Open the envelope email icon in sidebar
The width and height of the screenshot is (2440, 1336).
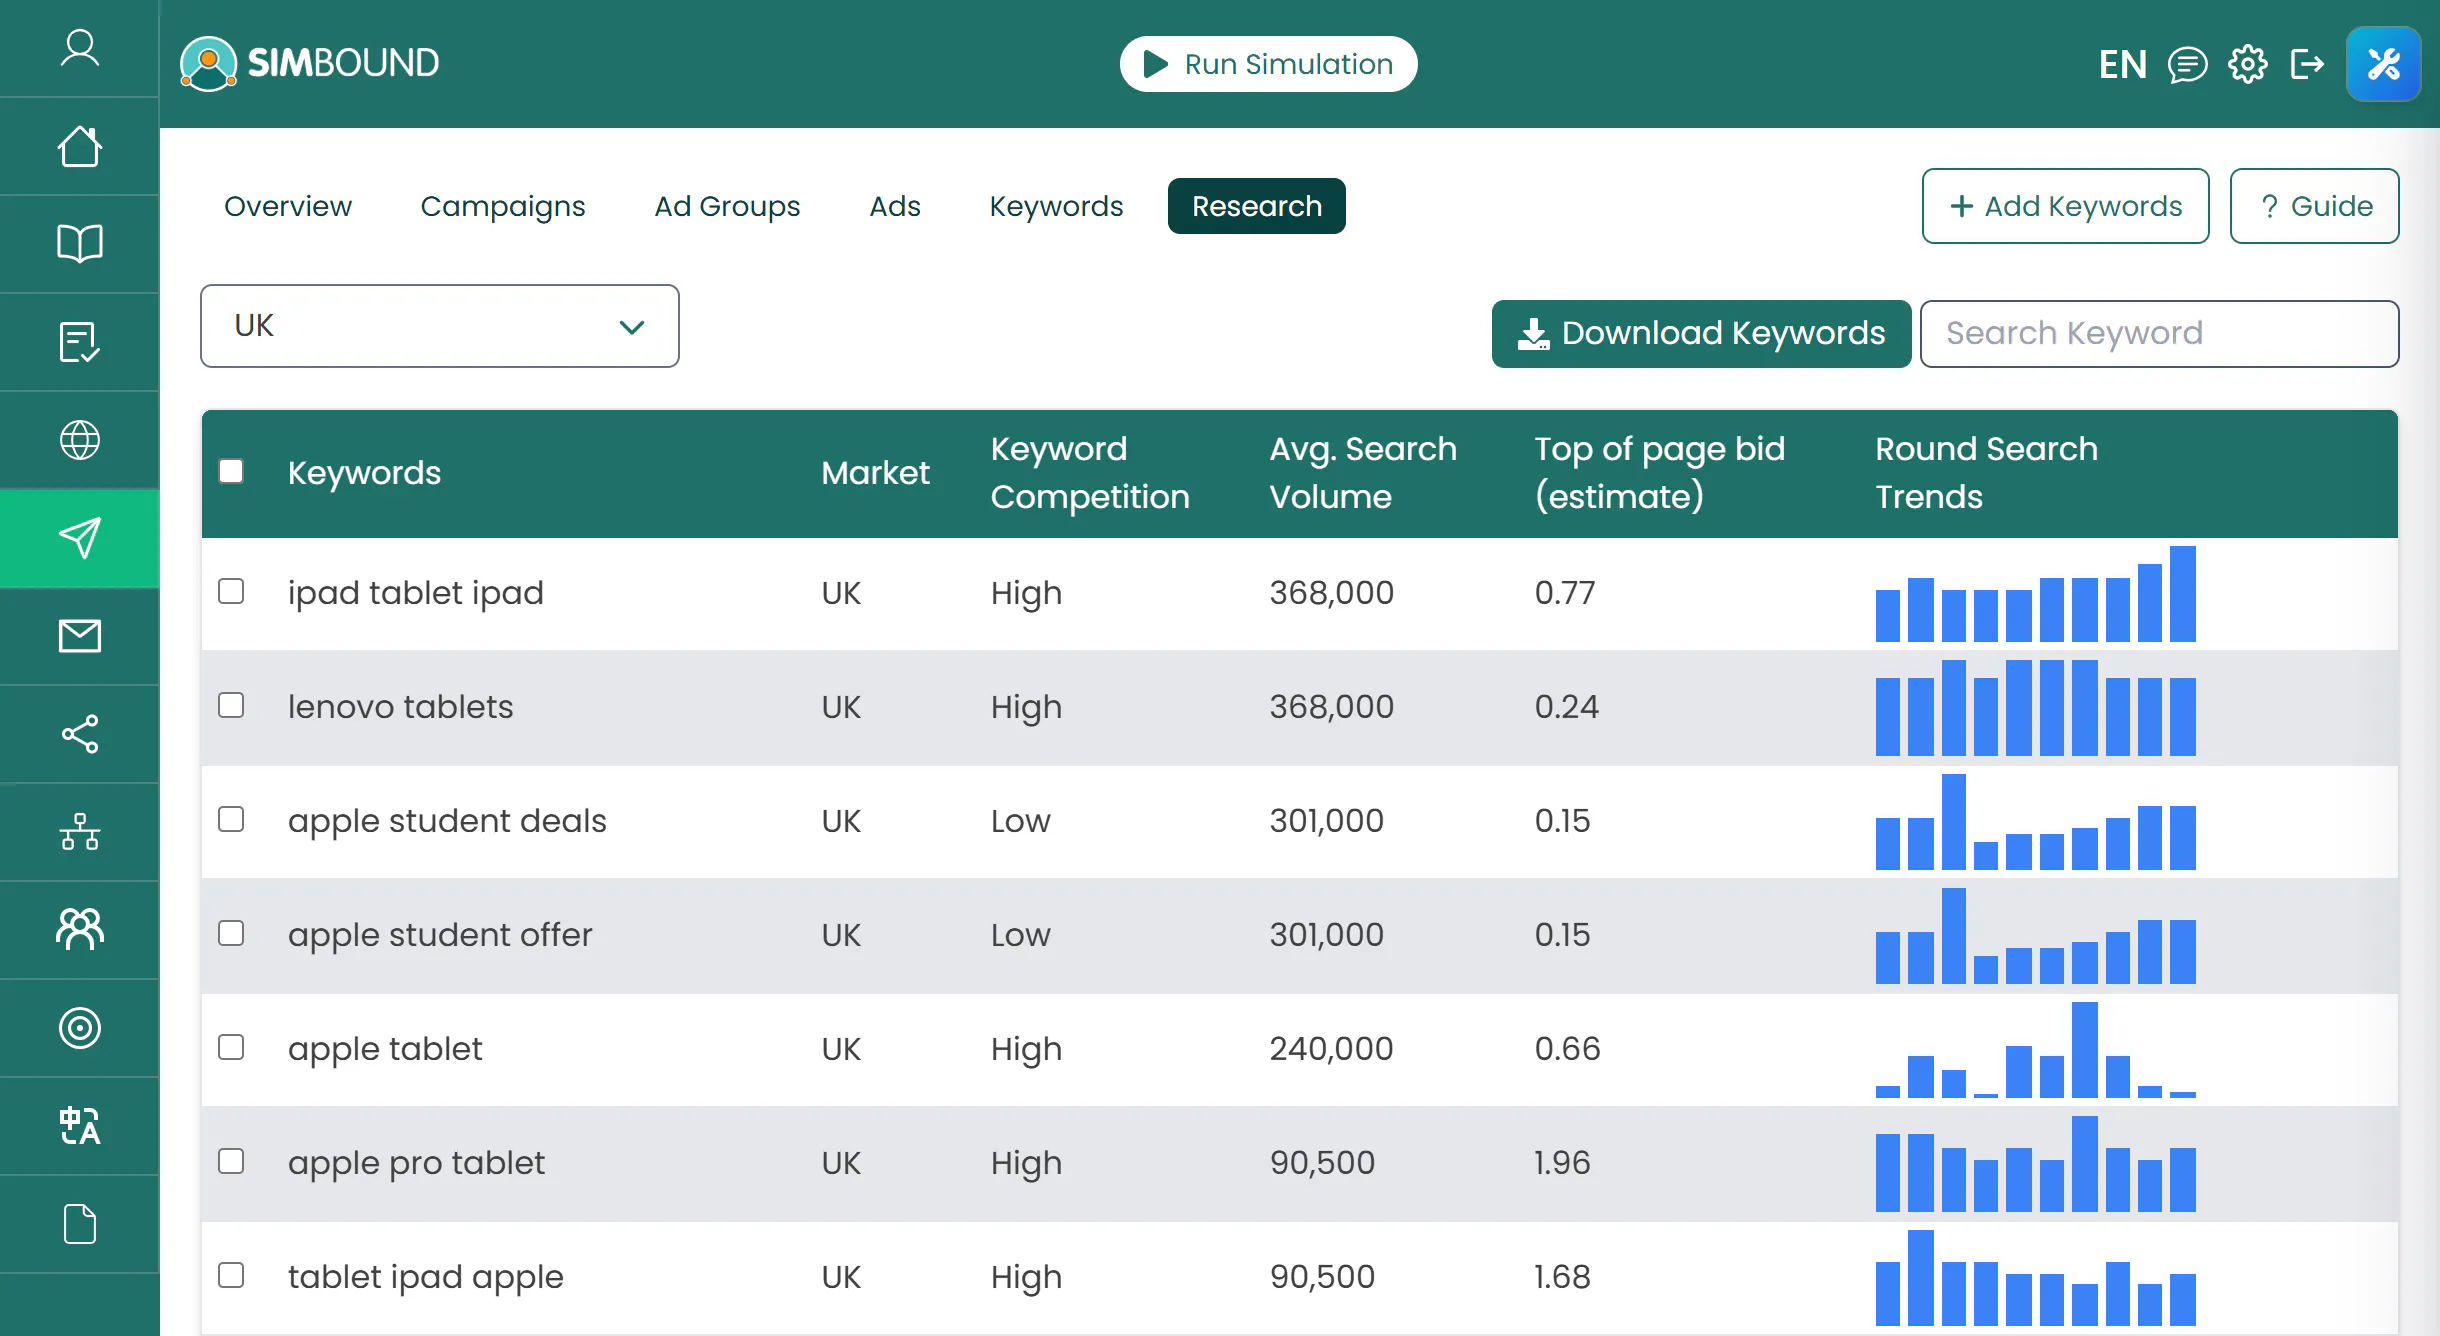(x=80, y=636)
